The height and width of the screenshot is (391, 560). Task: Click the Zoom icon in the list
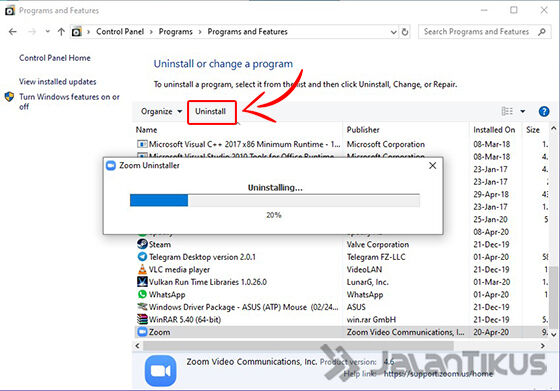[142, 332]
